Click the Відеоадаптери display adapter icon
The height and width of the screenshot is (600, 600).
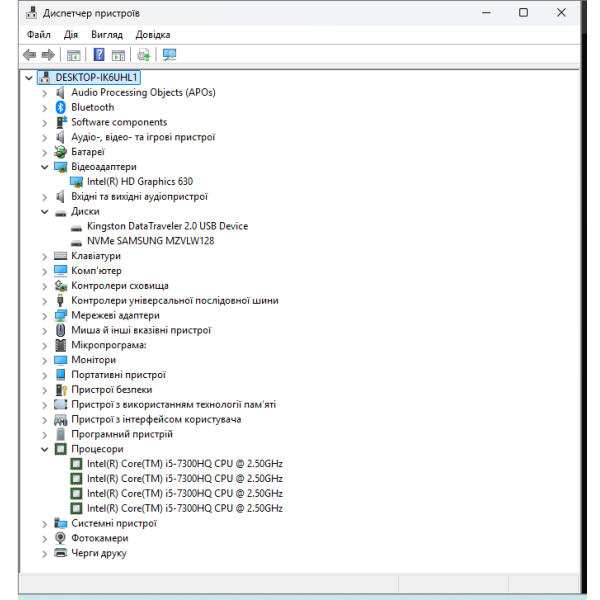click(x=60, y=167)
